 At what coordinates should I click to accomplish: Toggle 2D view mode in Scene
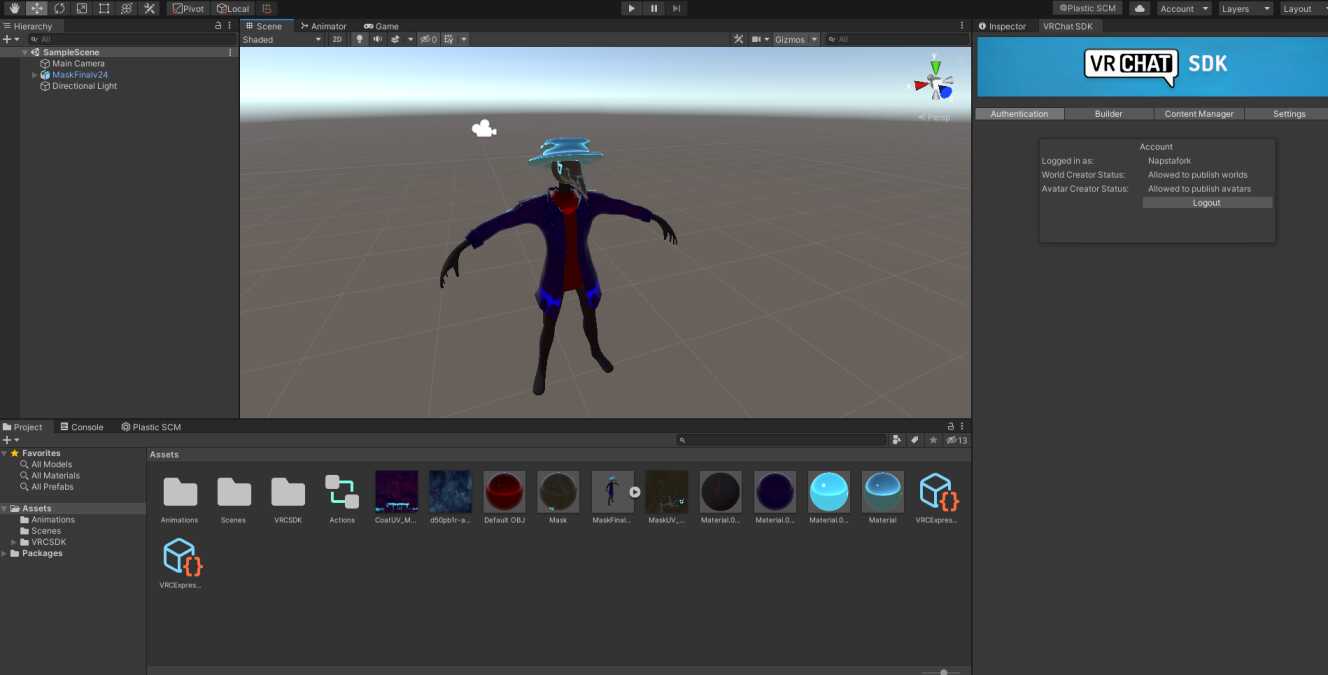click(x=337, y=39)
